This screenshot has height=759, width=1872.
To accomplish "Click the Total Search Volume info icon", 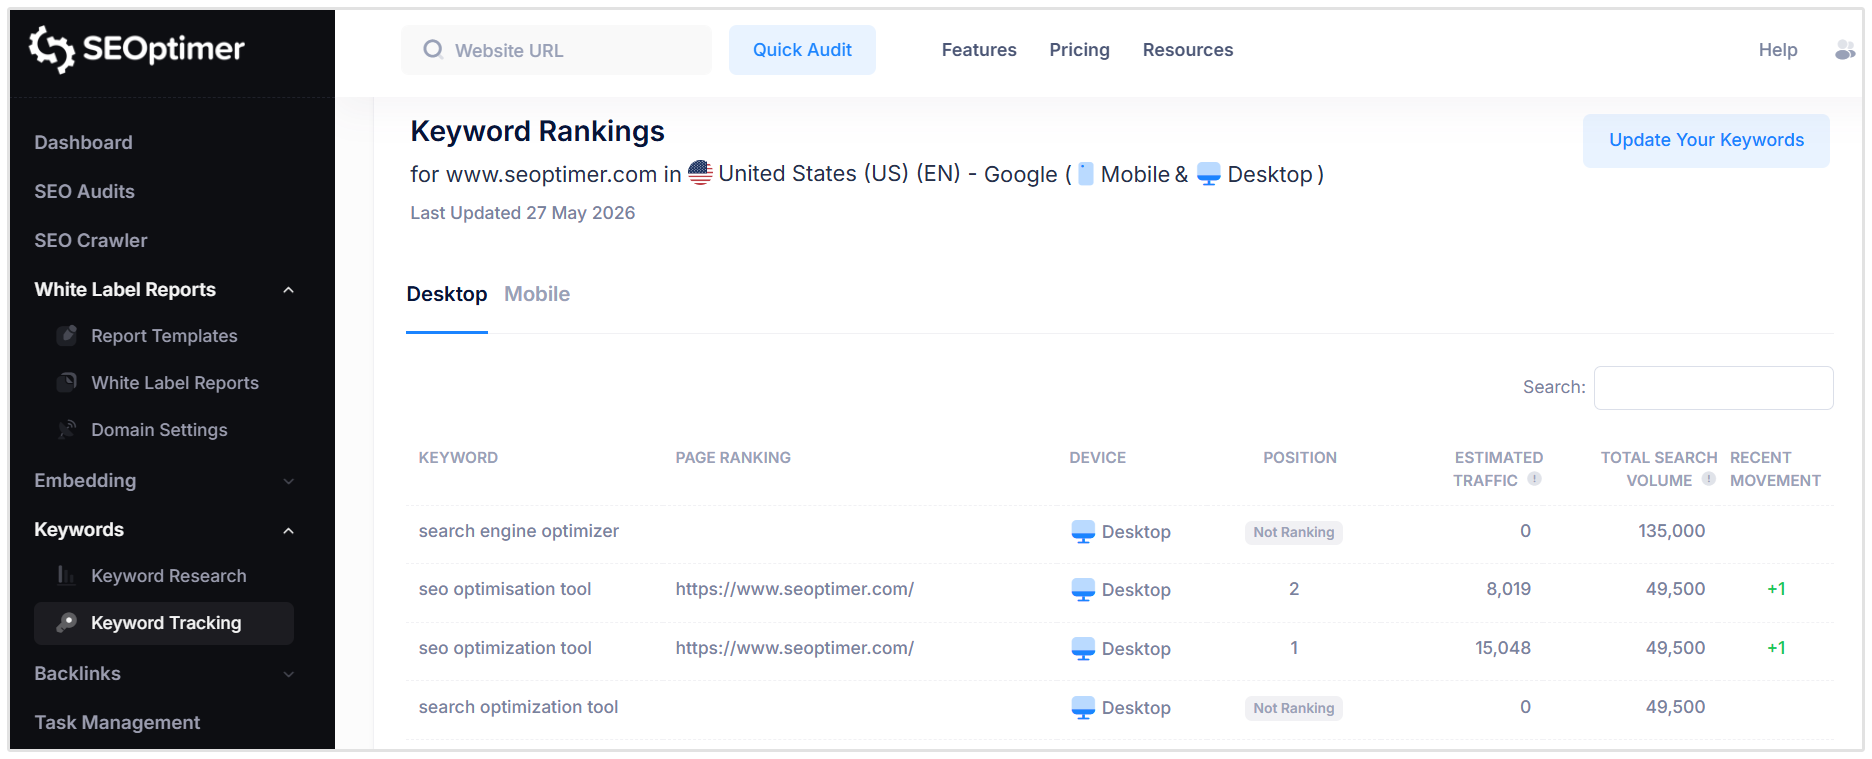I will pyautogui.click(x=1709, y=479).
